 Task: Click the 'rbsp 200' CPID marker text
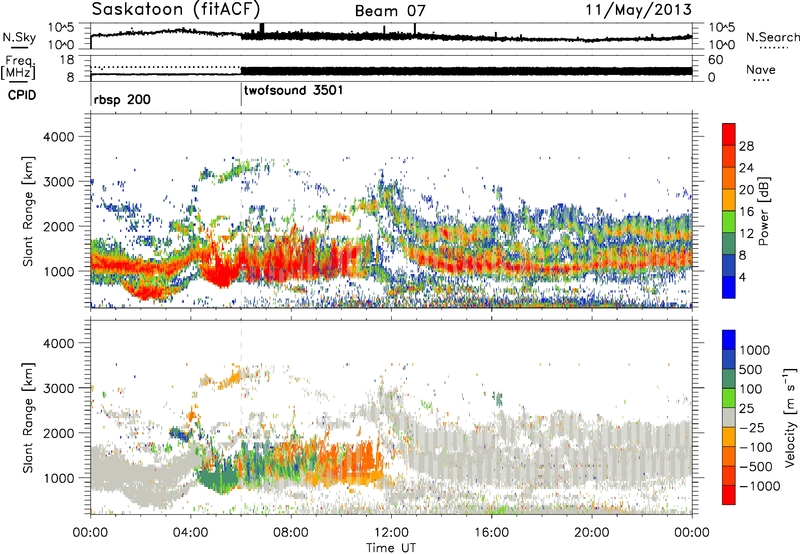122,99
